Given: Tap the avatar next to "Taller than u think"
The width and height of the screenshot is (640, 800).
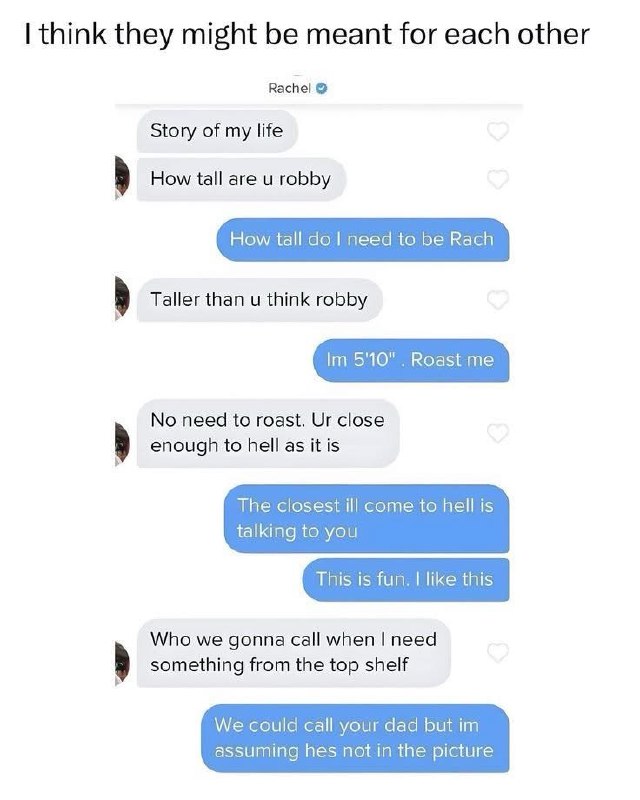Looking at the screenshot, I should coord(122,298).
